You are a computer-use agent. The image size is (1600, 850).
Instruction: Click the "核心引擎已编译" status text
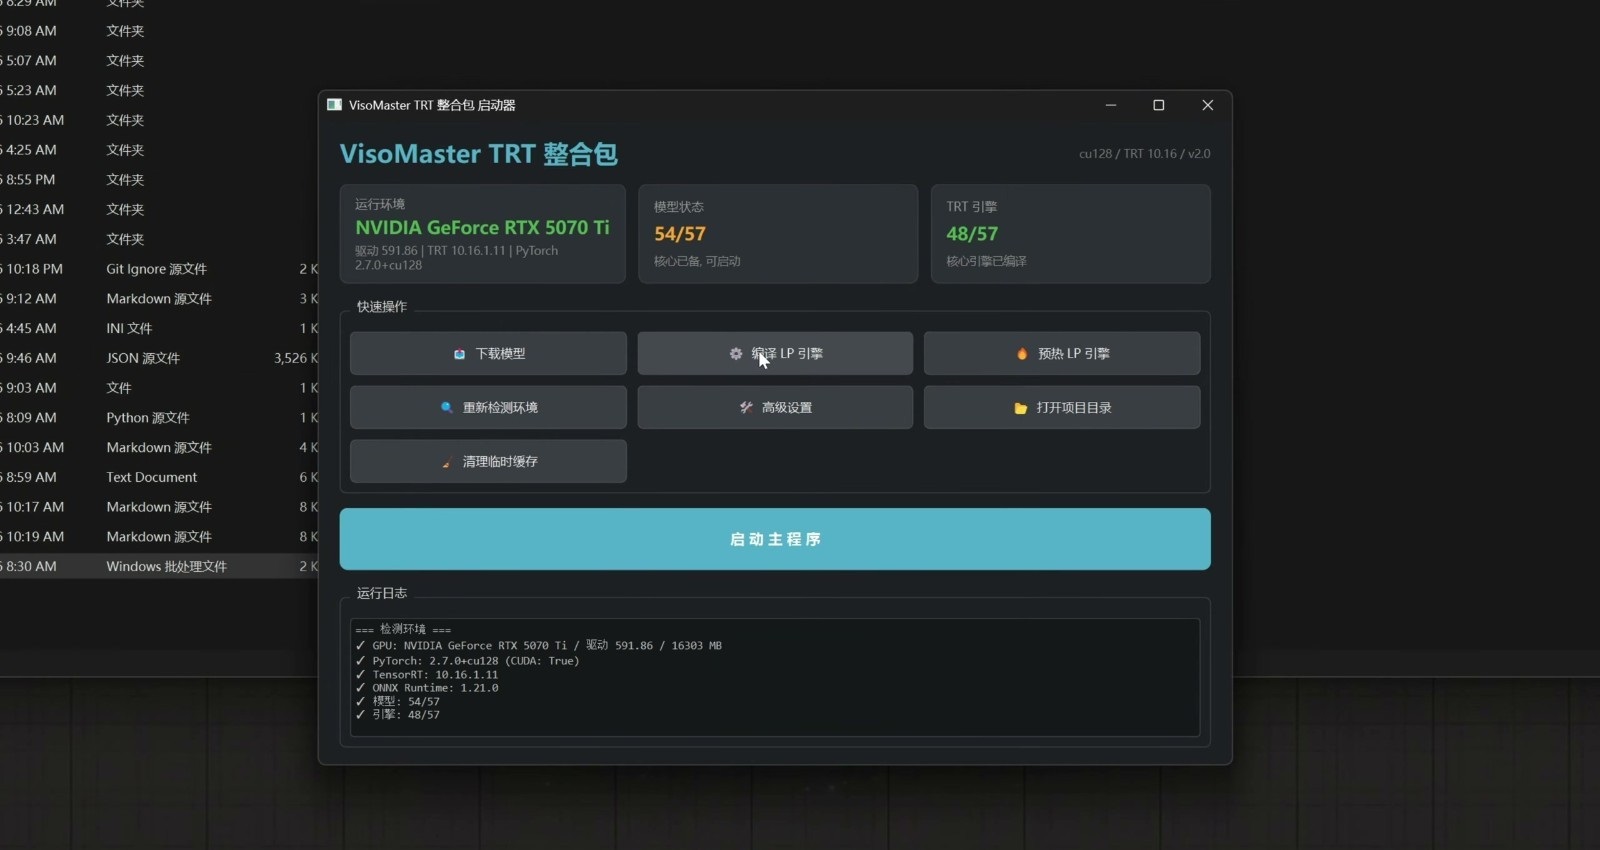tap(986, 262)
